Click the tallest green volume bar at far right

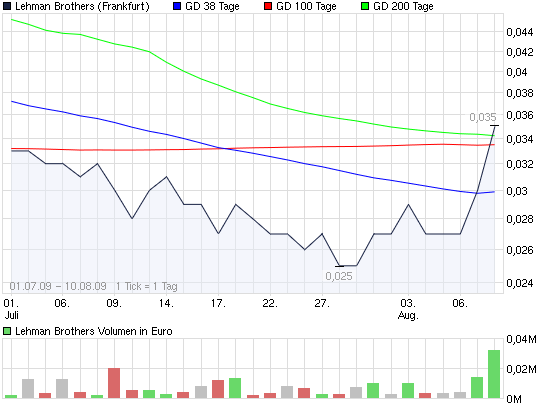[494, 374]
